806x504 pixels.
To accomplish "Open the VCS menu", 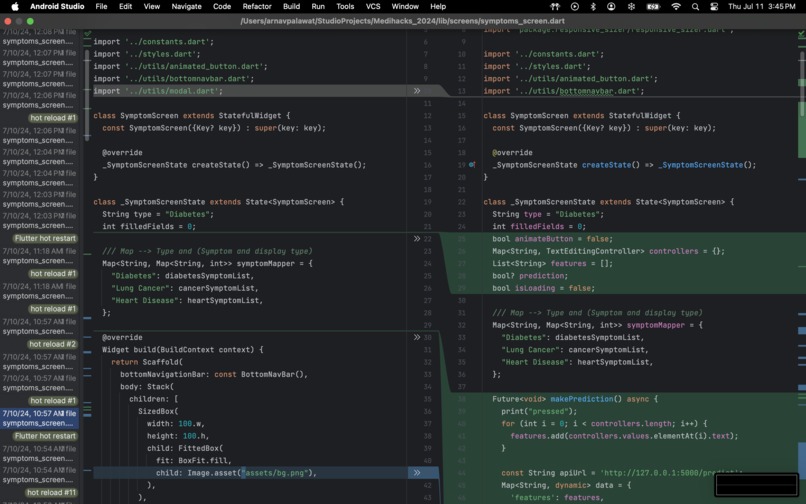I will coord(373,6).
